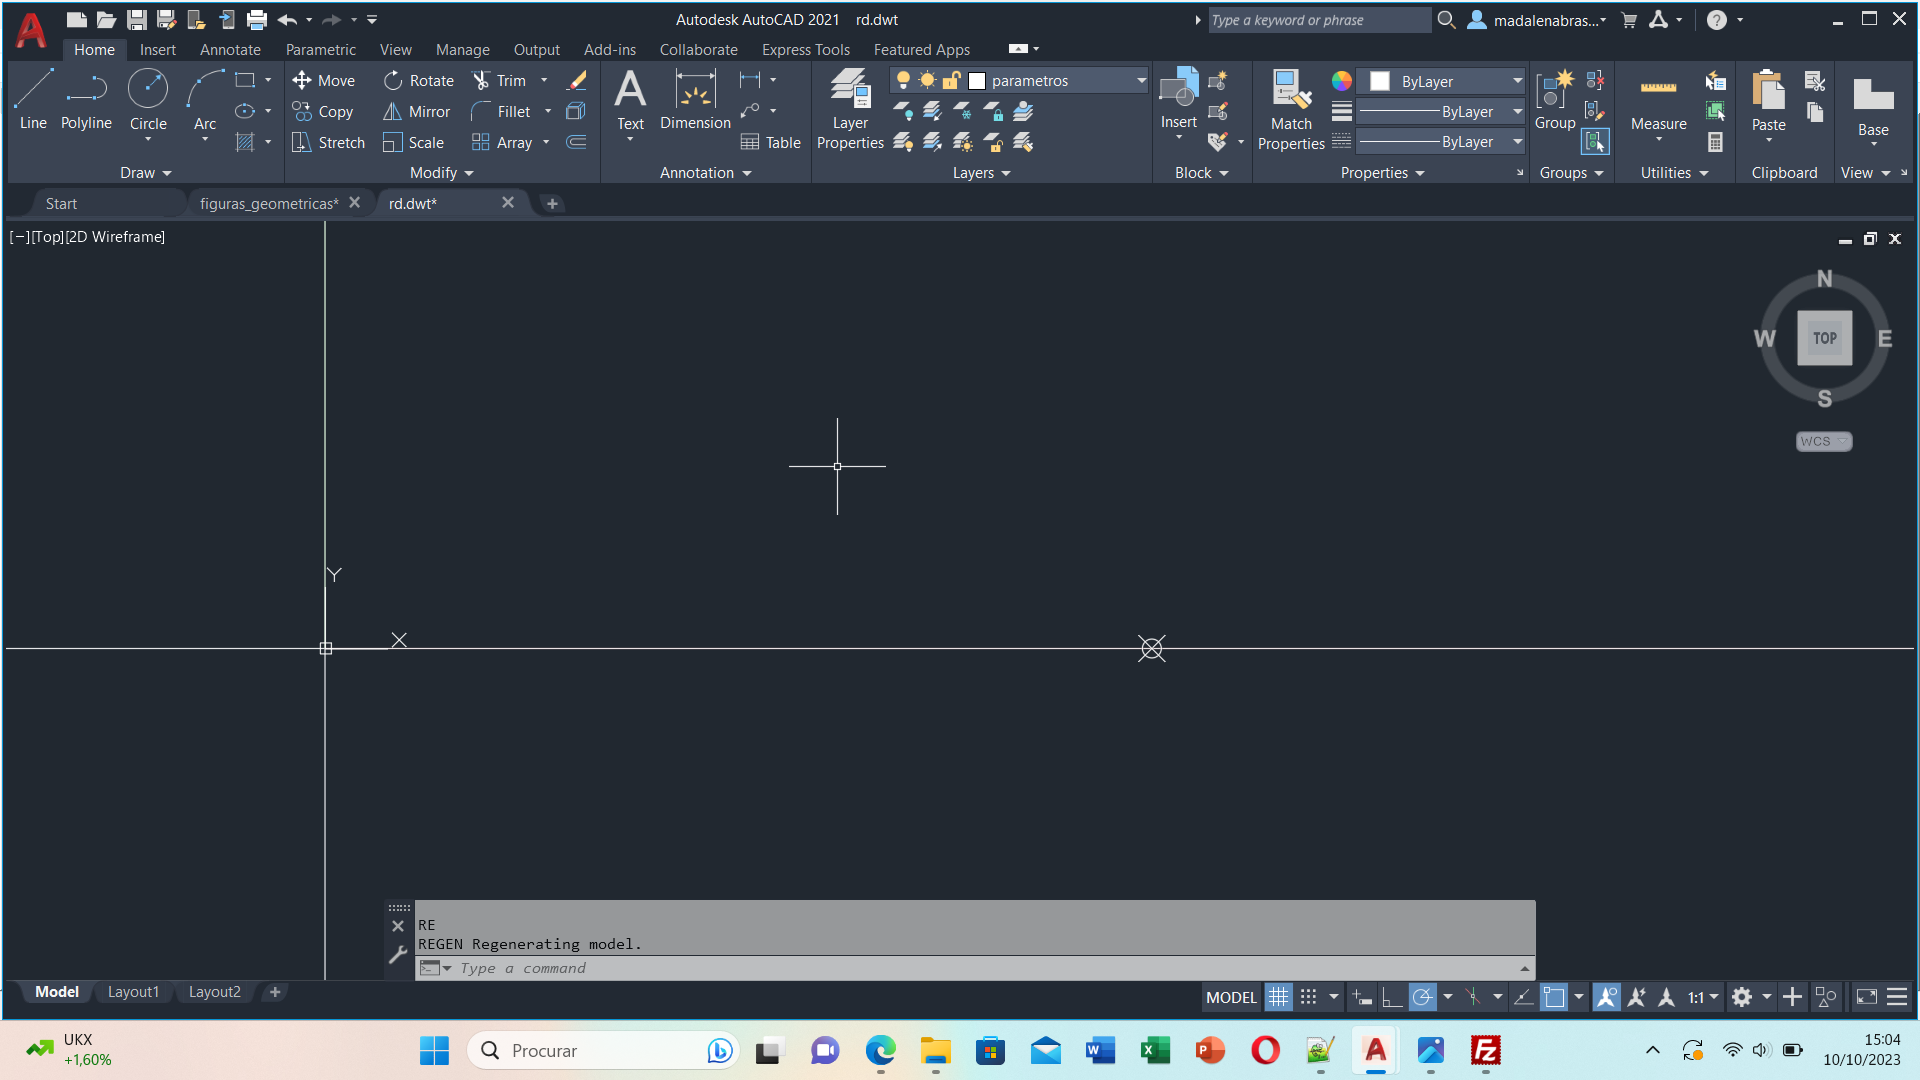Viewport: 1920px width, 1080px height.
Task: Open annotation scale 1:1 dropdown
Action: 1703,997
